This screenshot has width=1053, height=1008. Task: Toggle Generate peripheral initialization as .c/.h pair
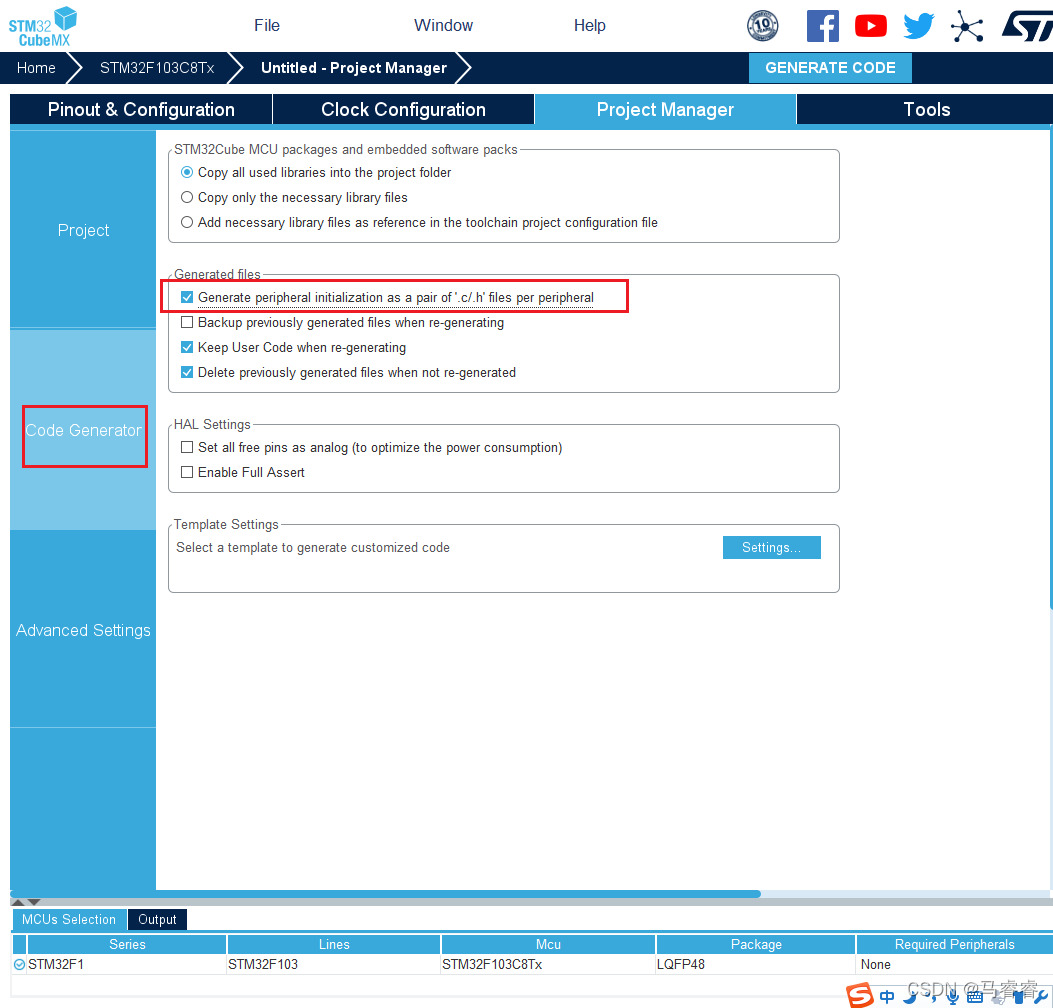tap(187, 297)
